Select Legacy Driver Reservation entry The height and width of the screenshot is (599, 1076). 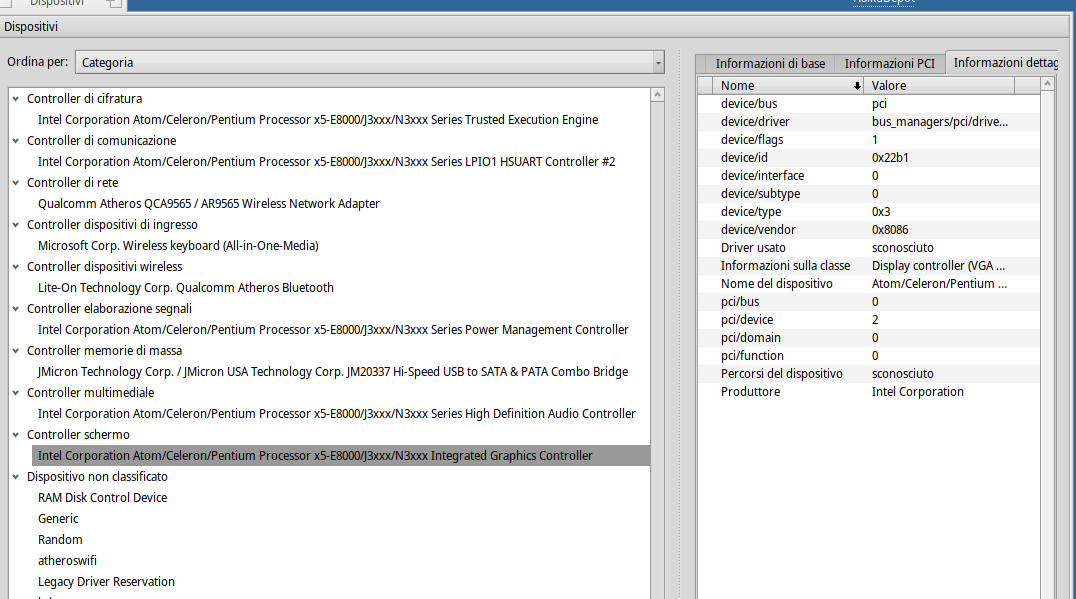coord(106,582)
